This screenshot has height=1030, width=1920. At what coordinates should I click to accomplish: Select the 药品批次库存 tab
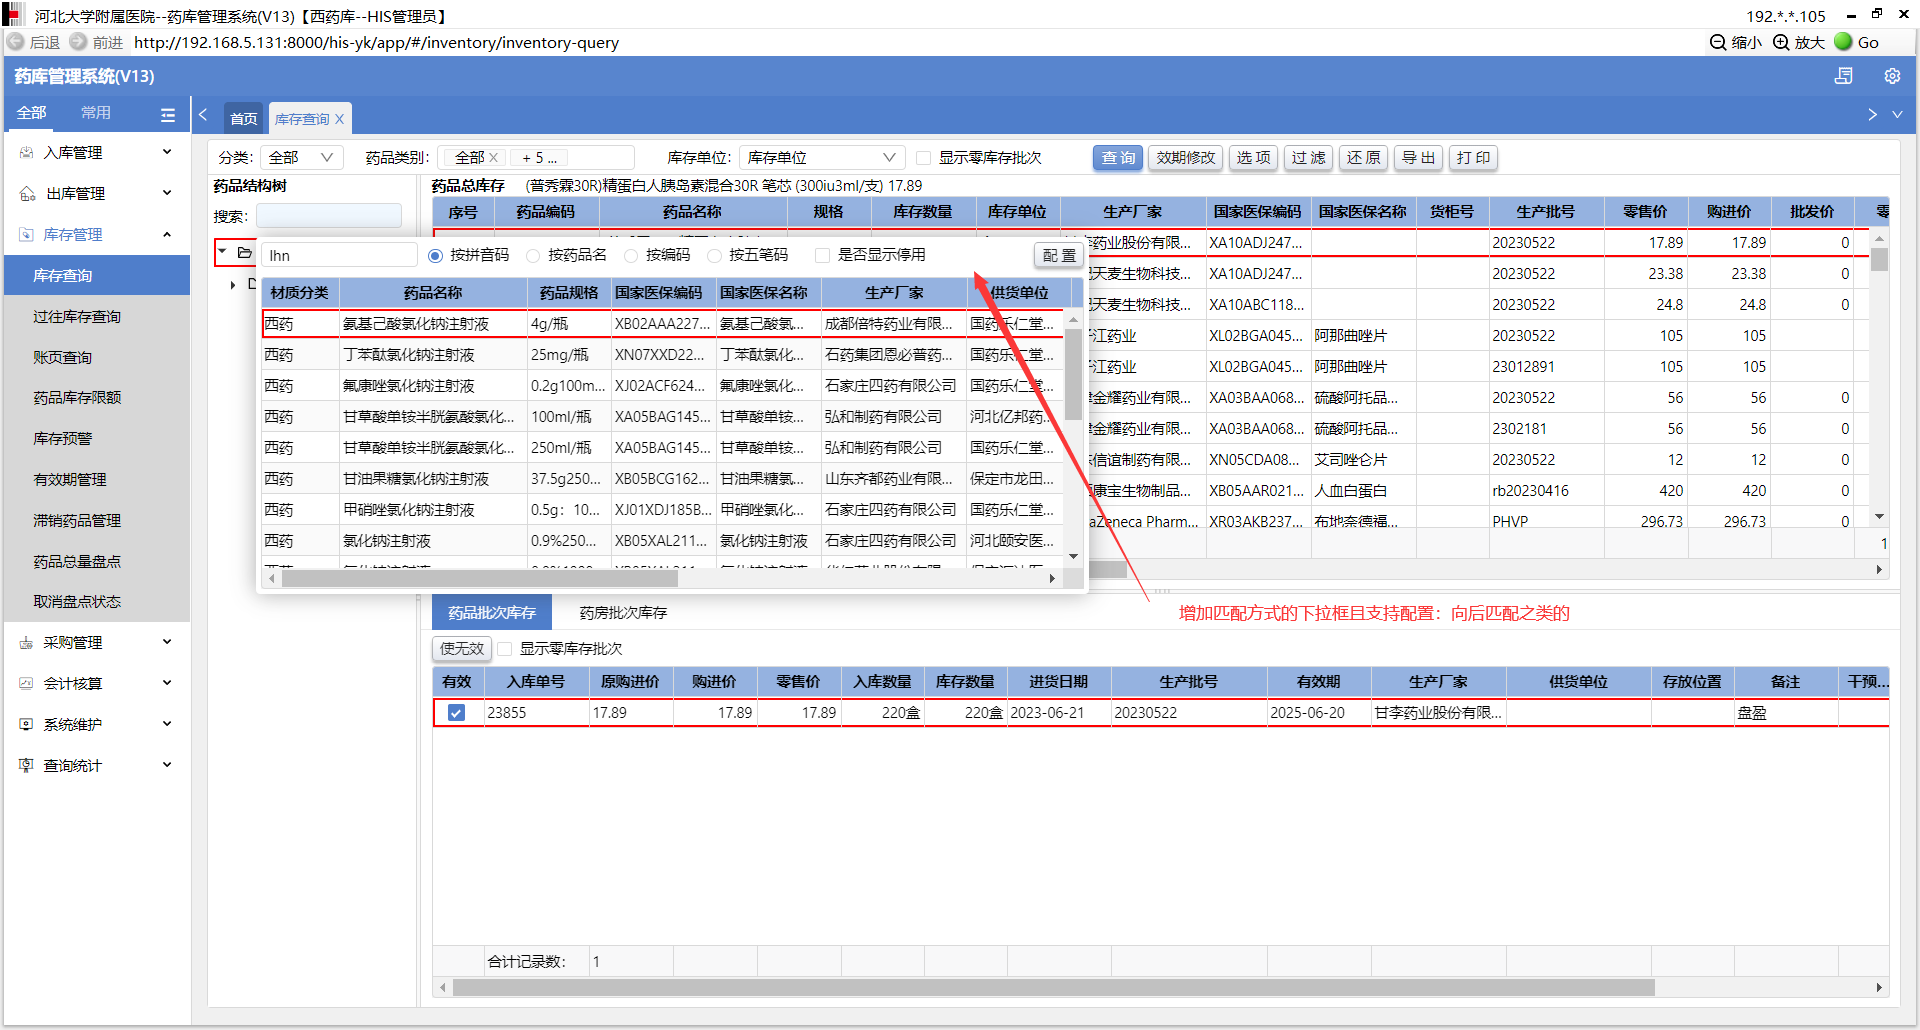(492, 612)
